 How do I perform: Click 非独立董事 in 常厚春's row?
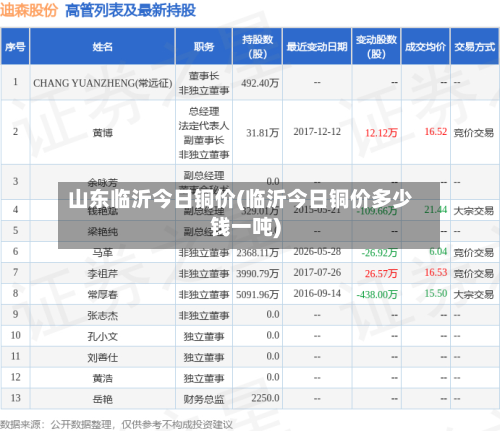(204, 294)
